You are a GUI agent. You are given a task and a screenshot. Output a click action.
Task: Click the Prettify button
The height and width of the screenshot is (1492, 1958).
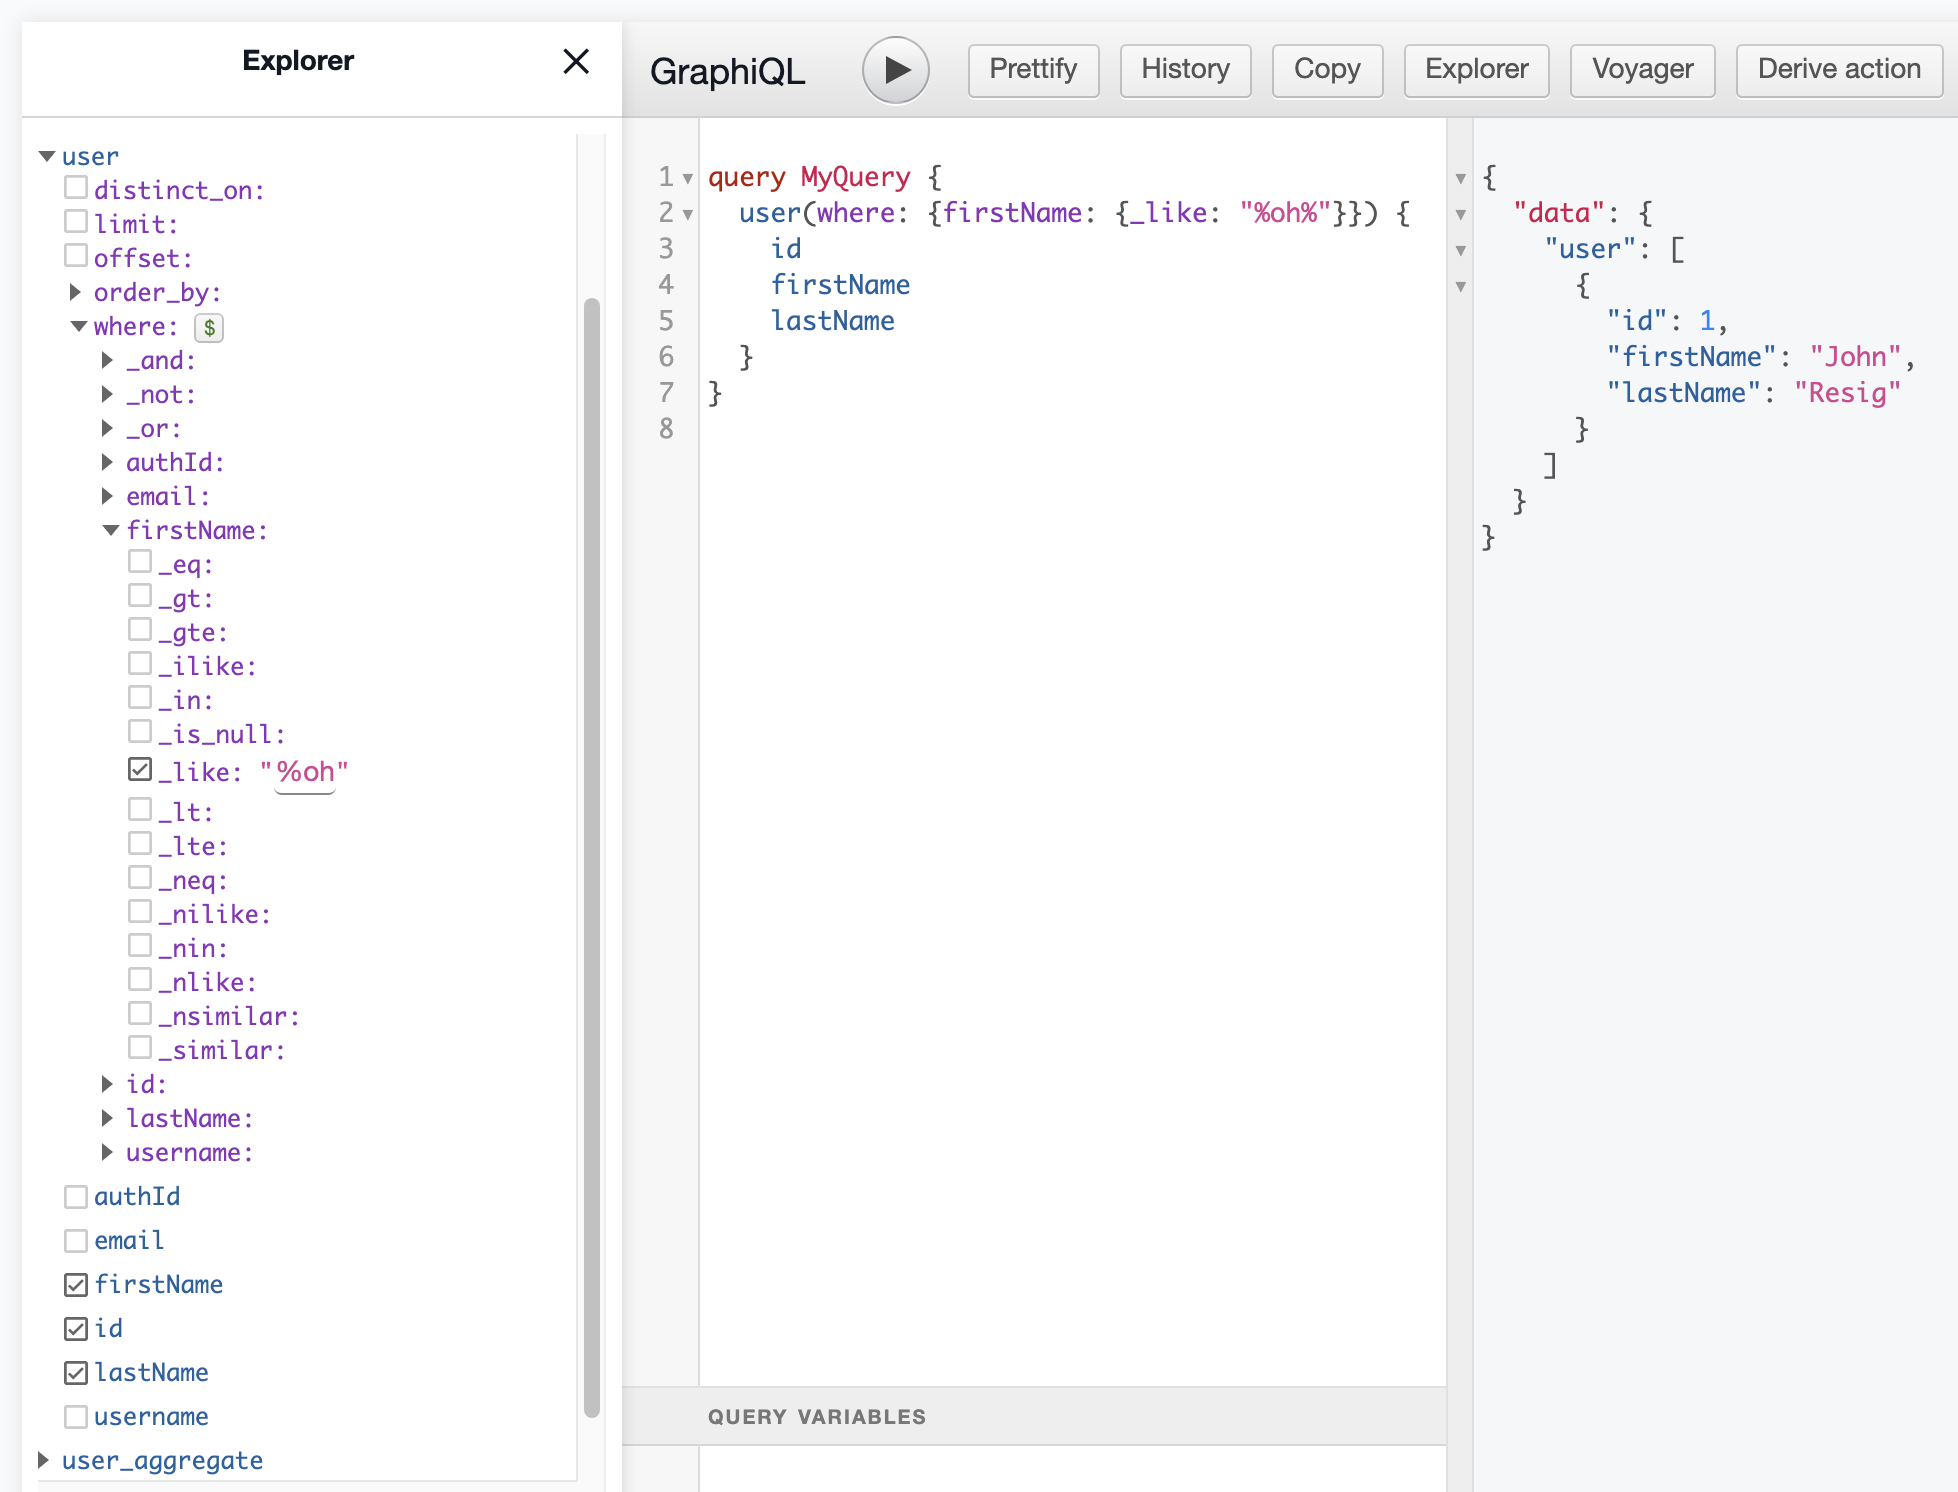click(1033, 70)
